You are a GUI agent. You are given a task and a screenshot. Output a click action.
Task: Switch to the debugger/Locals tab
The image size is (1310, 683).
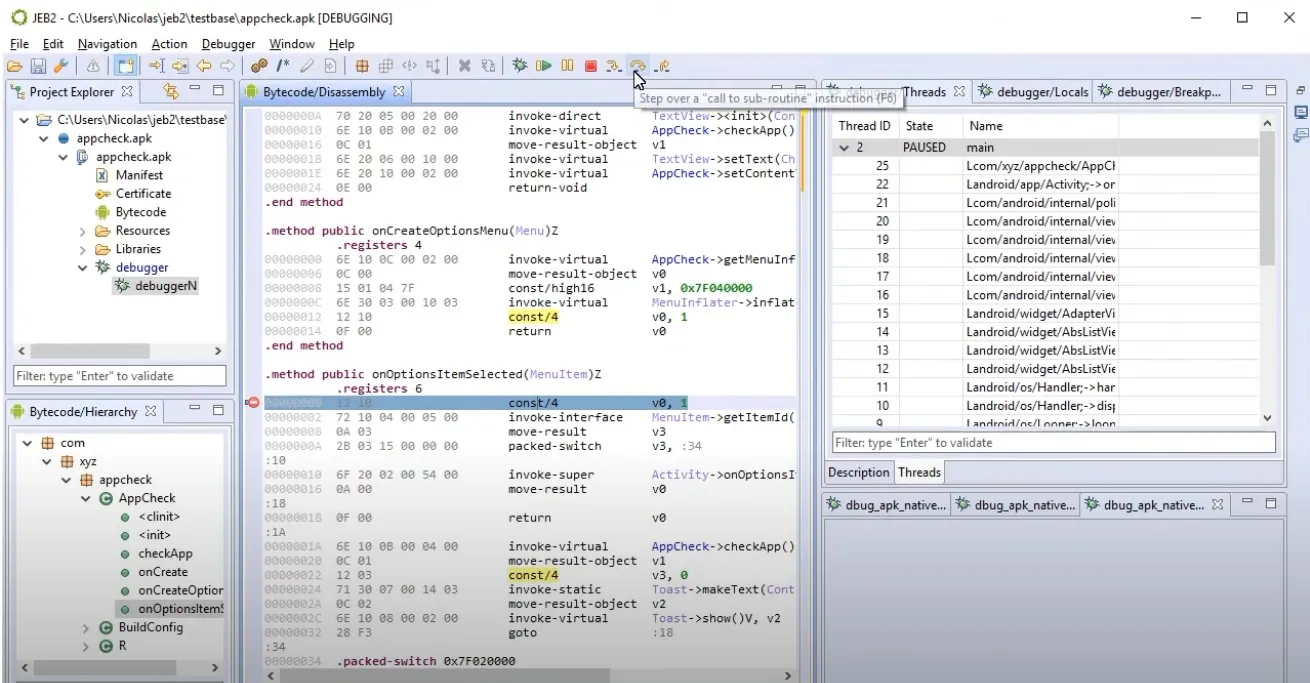point(1033,92)
